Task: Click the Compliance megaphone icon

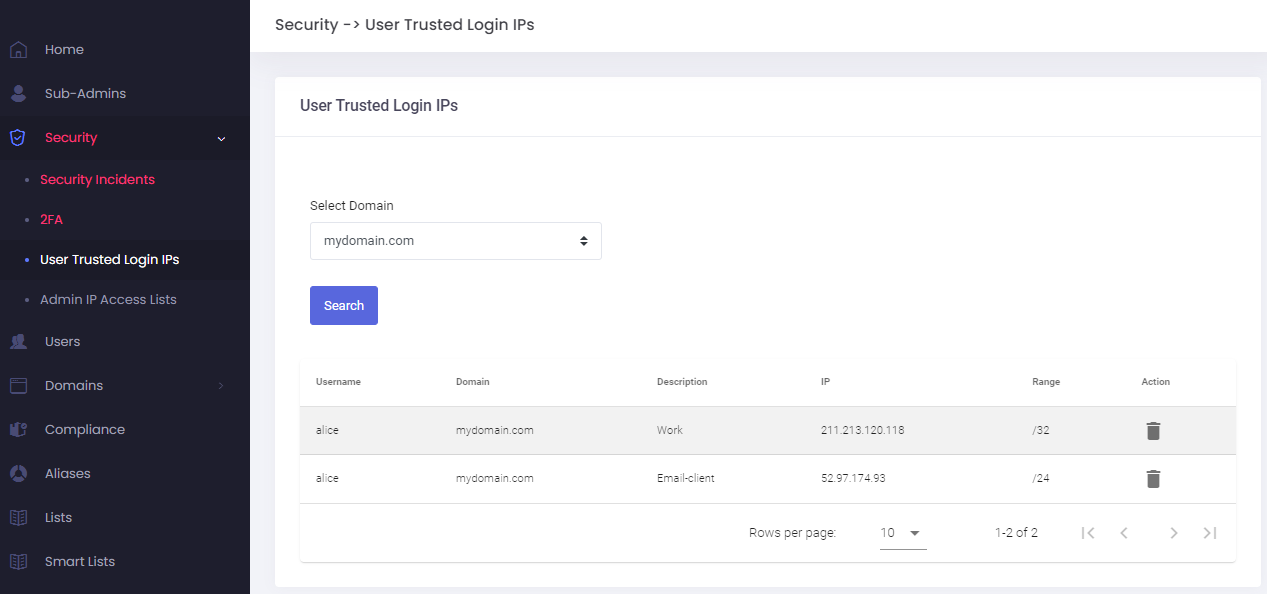Action: (x=17, y=429)
